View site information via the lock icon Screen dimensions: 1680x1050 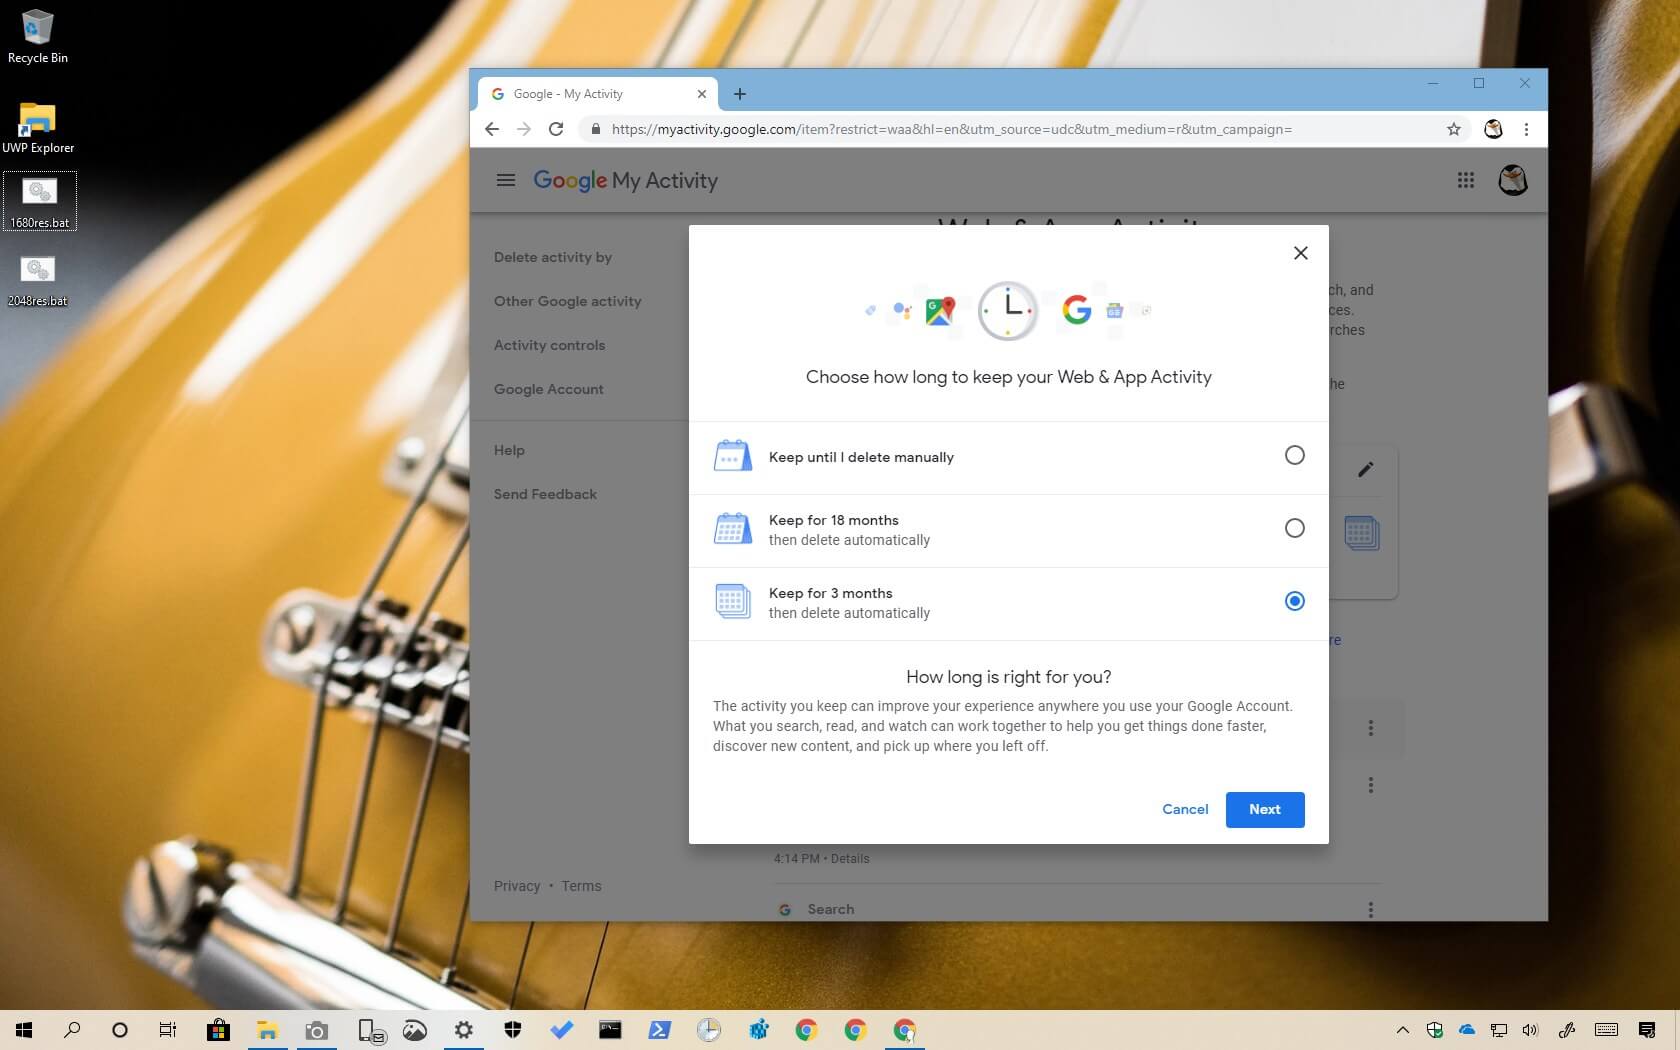pos(596,129)
